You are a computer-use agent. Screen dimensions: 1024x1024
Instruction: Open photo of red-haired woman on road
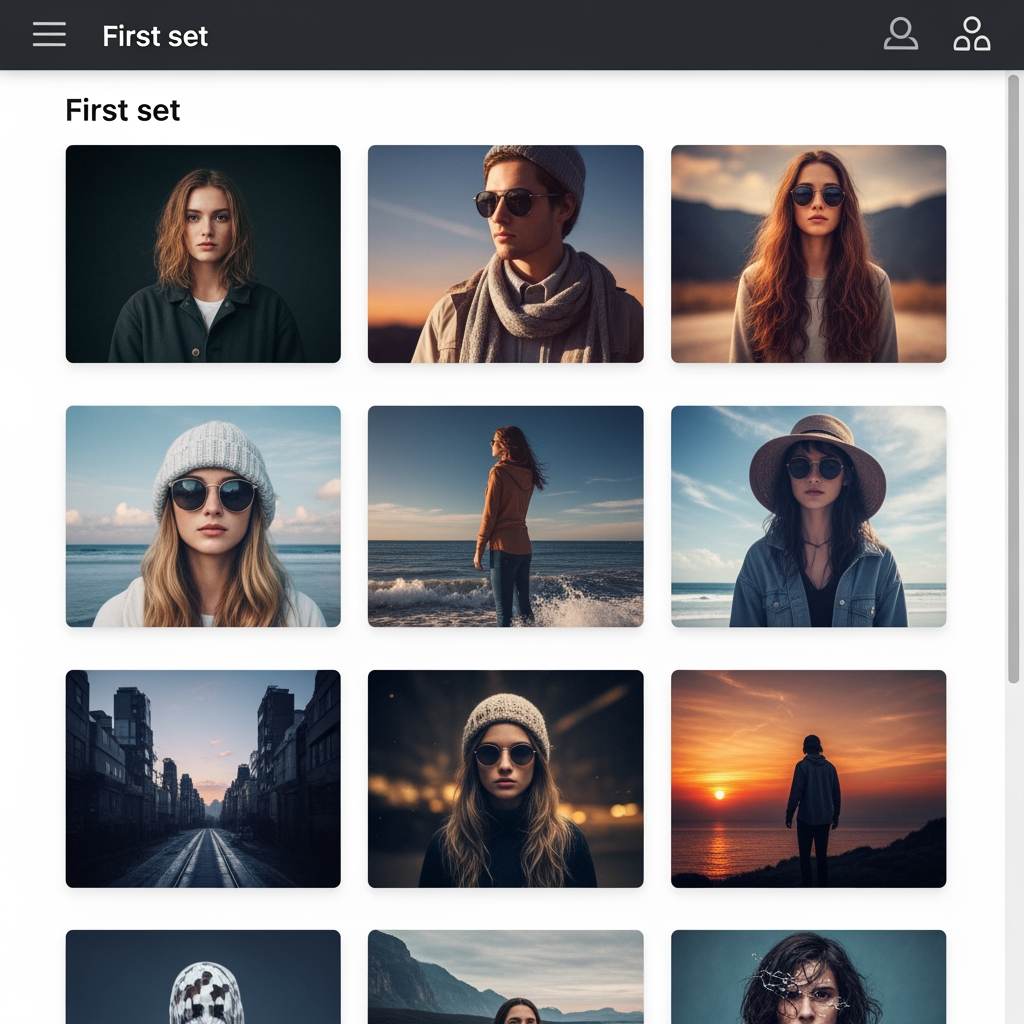[808, 254]
